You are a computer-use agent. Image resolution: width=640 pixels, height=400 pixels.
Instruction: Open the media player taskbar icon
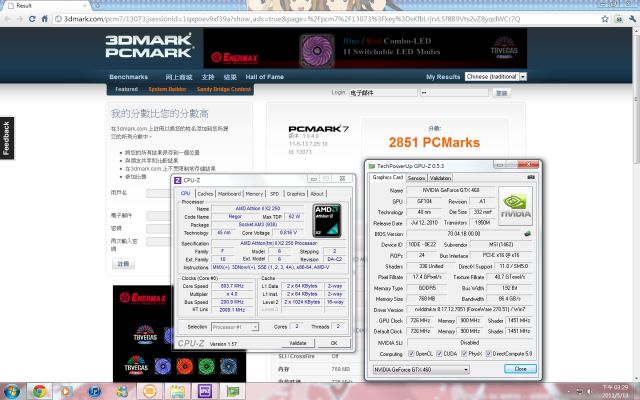[66, 391]
